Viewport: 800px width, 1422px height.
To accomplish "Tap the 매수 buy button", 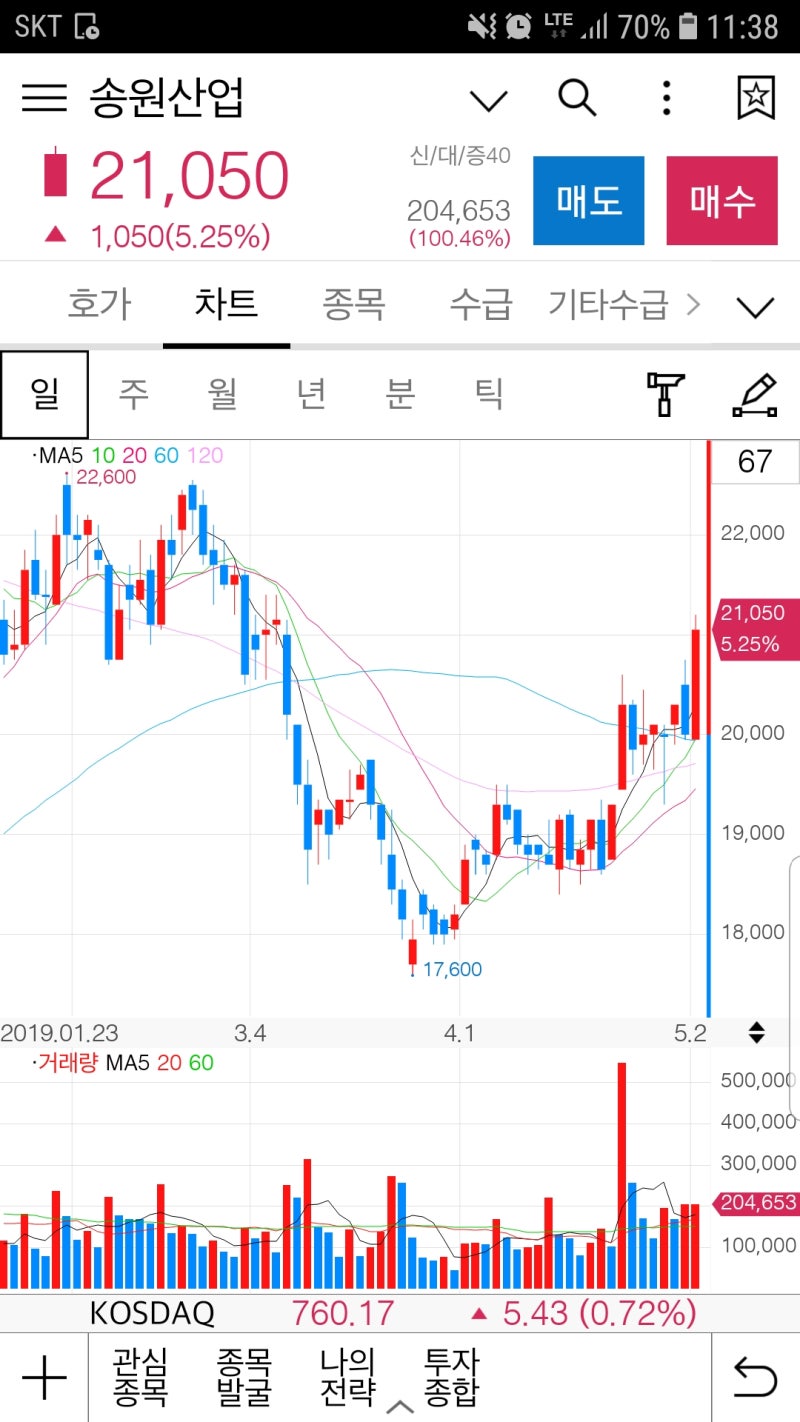I will click(x=722, y=201).
